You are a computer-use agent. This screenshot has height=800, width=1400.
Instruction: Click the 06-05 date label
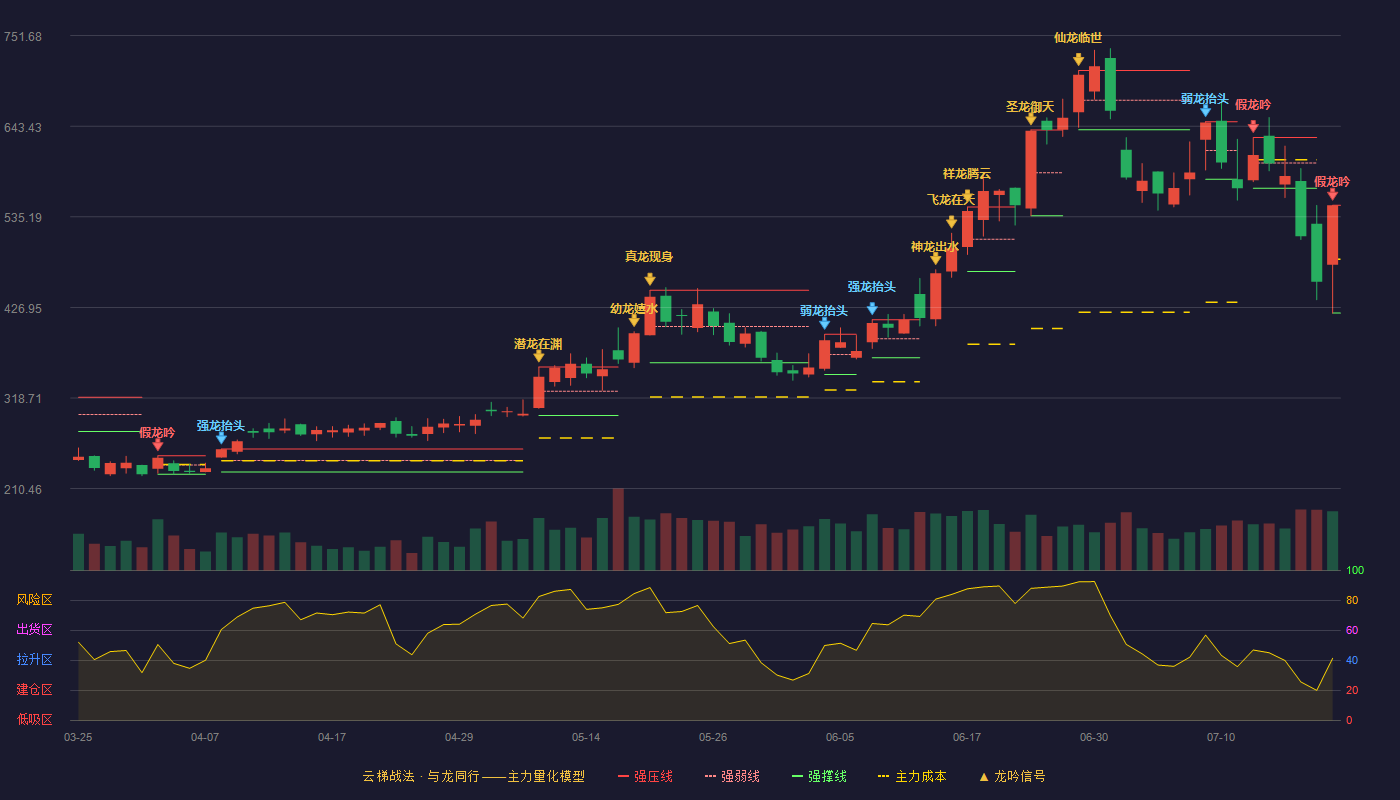[x=840, y=737]
